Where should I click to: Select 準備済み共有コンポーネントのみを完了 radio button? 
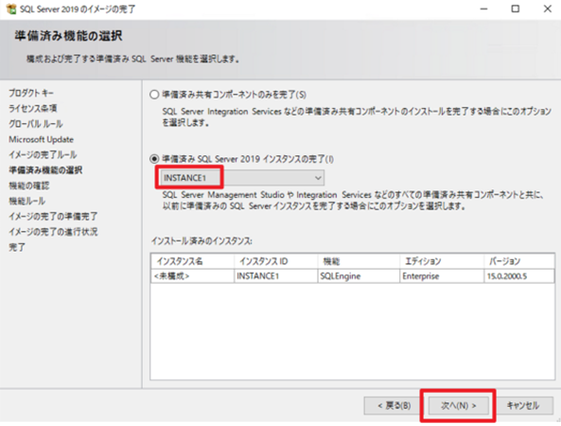coord(154,95)
